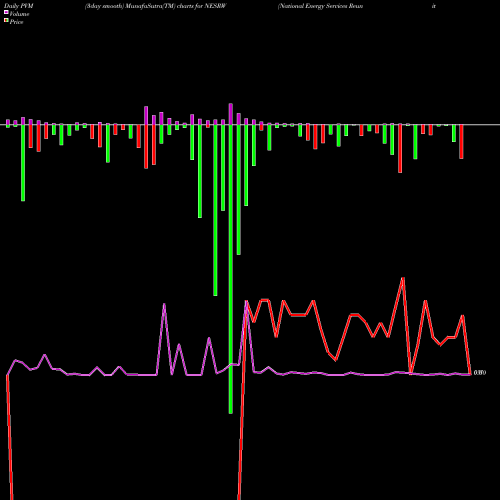Click the 'MunafaSutra(TM) charts for NESRW' heading
500x500 pixels.
(175, 6)
